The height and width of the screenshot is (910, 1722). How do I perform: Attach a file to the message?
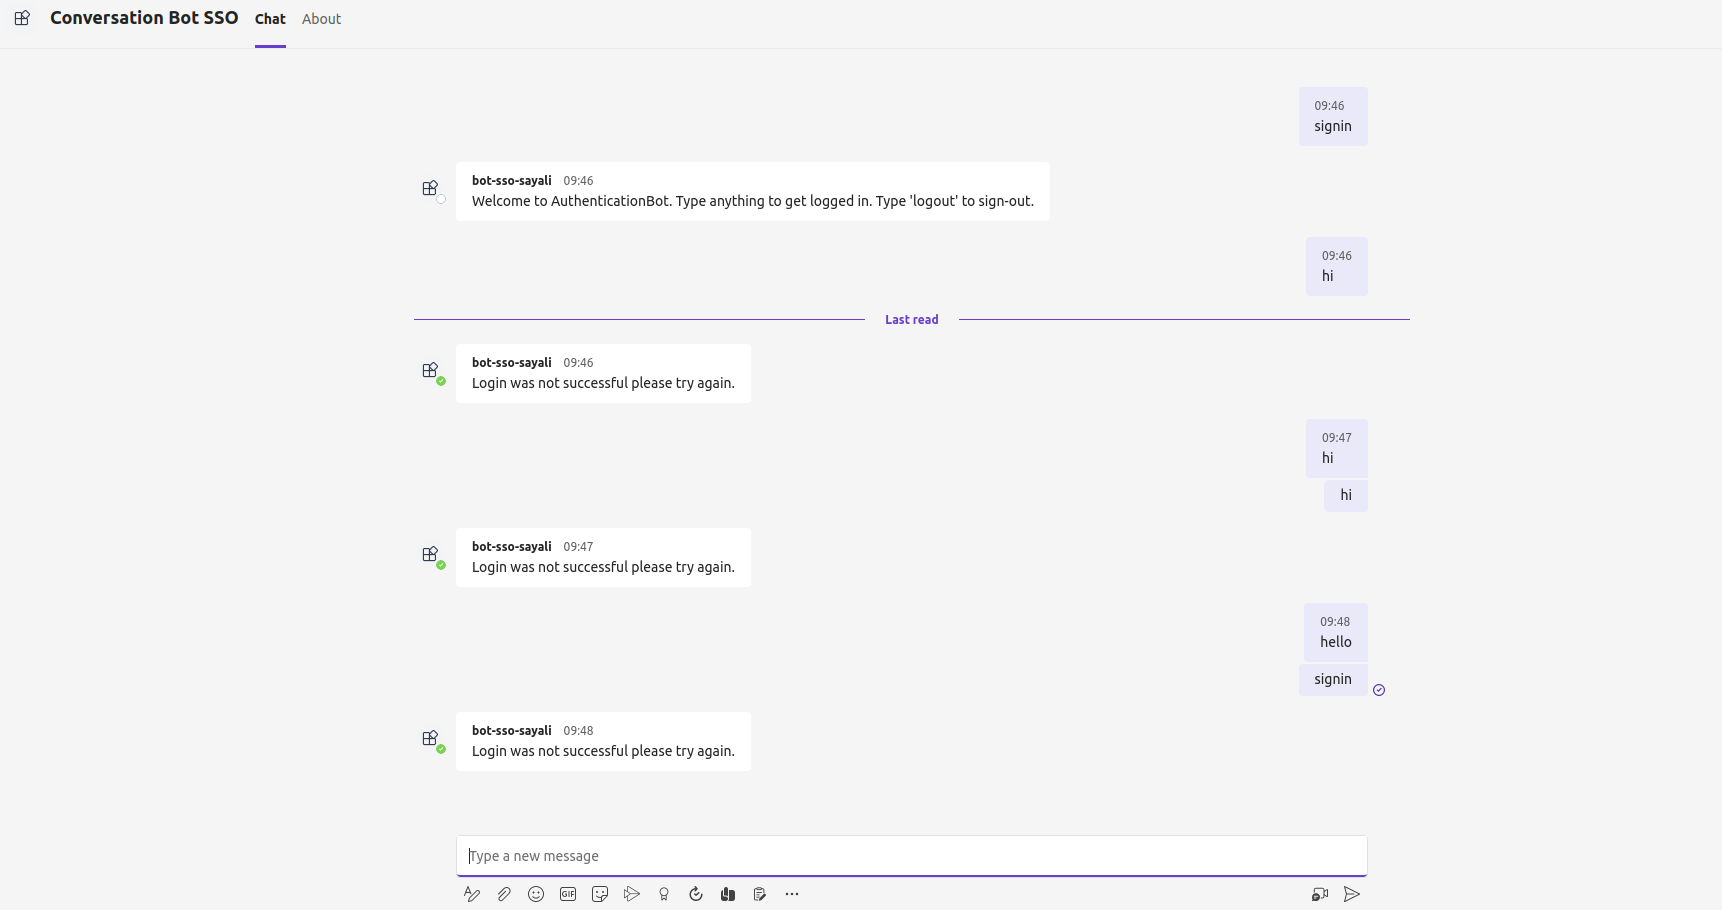pyautogui.click(x=504, y=893)
